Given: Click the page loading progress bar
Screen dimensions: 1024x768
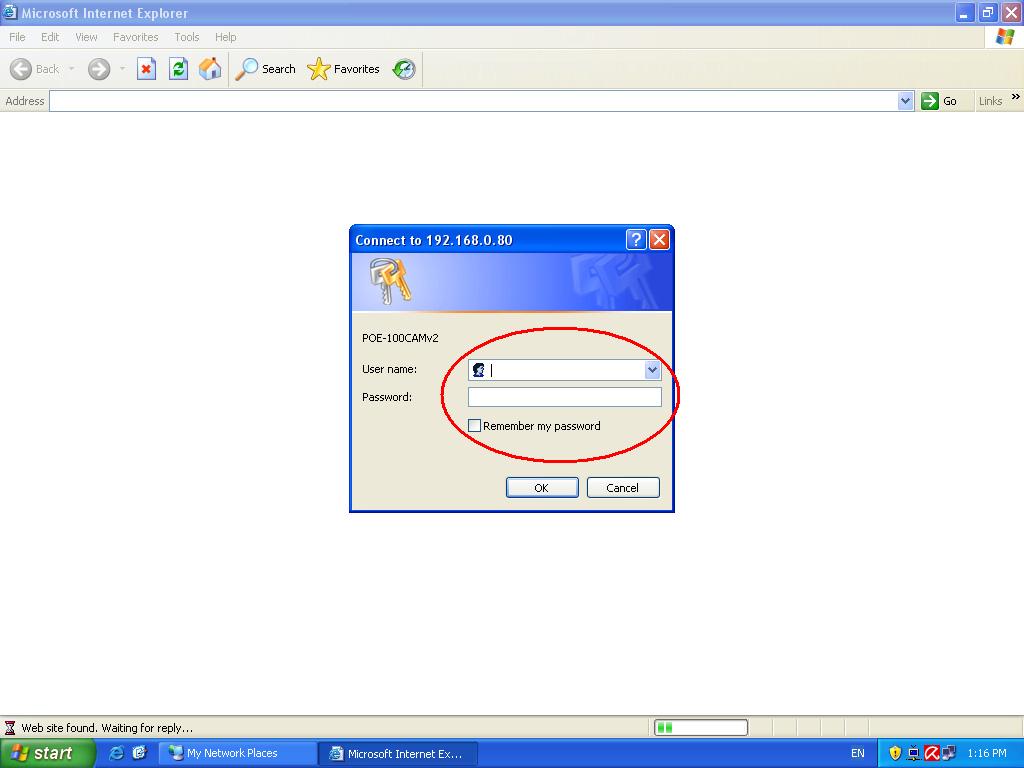Looking at the screenshot, I should pos(701,728).
